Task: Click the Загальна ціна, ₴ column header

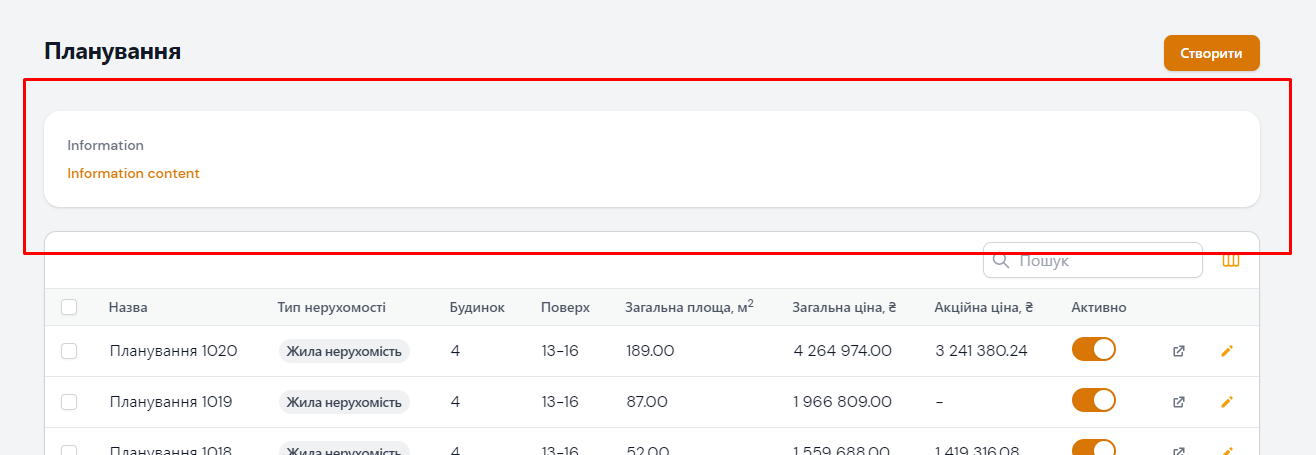Action: 843,307
